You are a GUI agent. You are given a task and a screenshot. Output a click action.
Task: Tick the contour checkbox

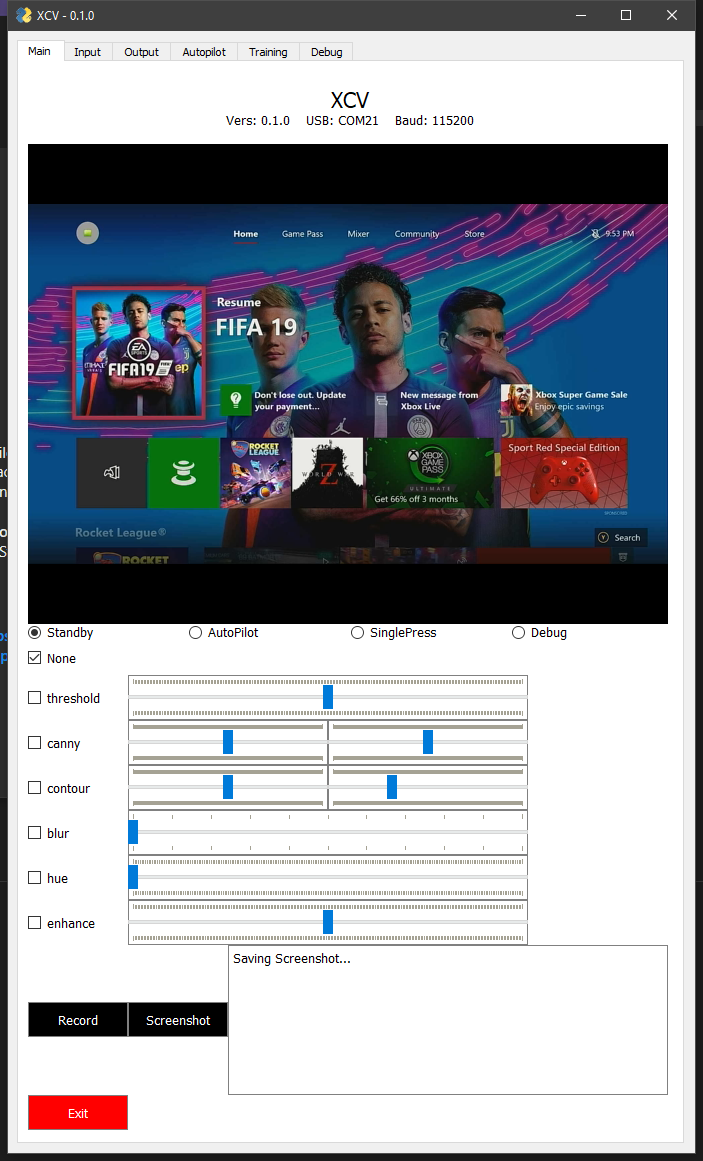35,788
